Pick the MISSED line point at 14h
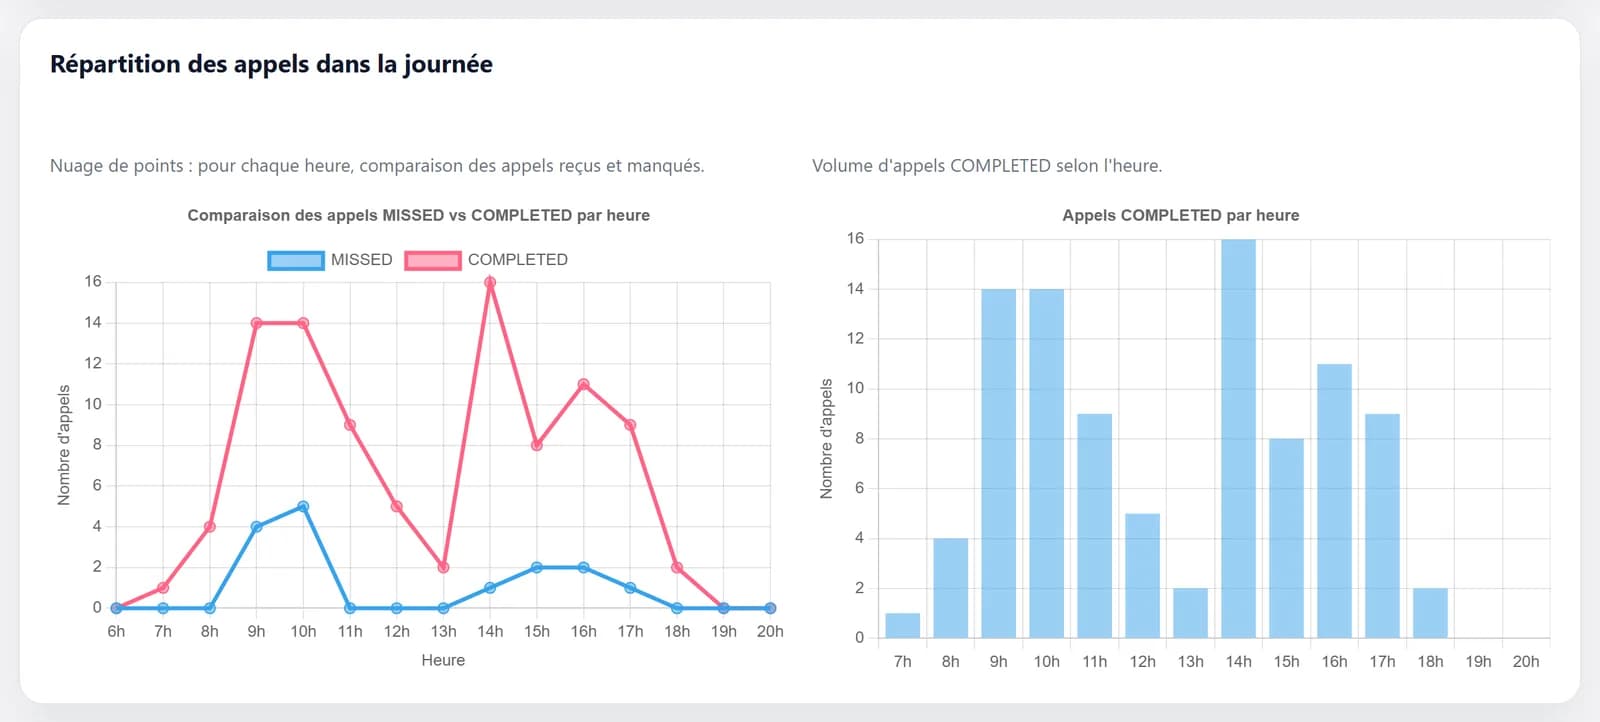The width and height of the screenshot is (1600, 722). click(x=490, y=588)
